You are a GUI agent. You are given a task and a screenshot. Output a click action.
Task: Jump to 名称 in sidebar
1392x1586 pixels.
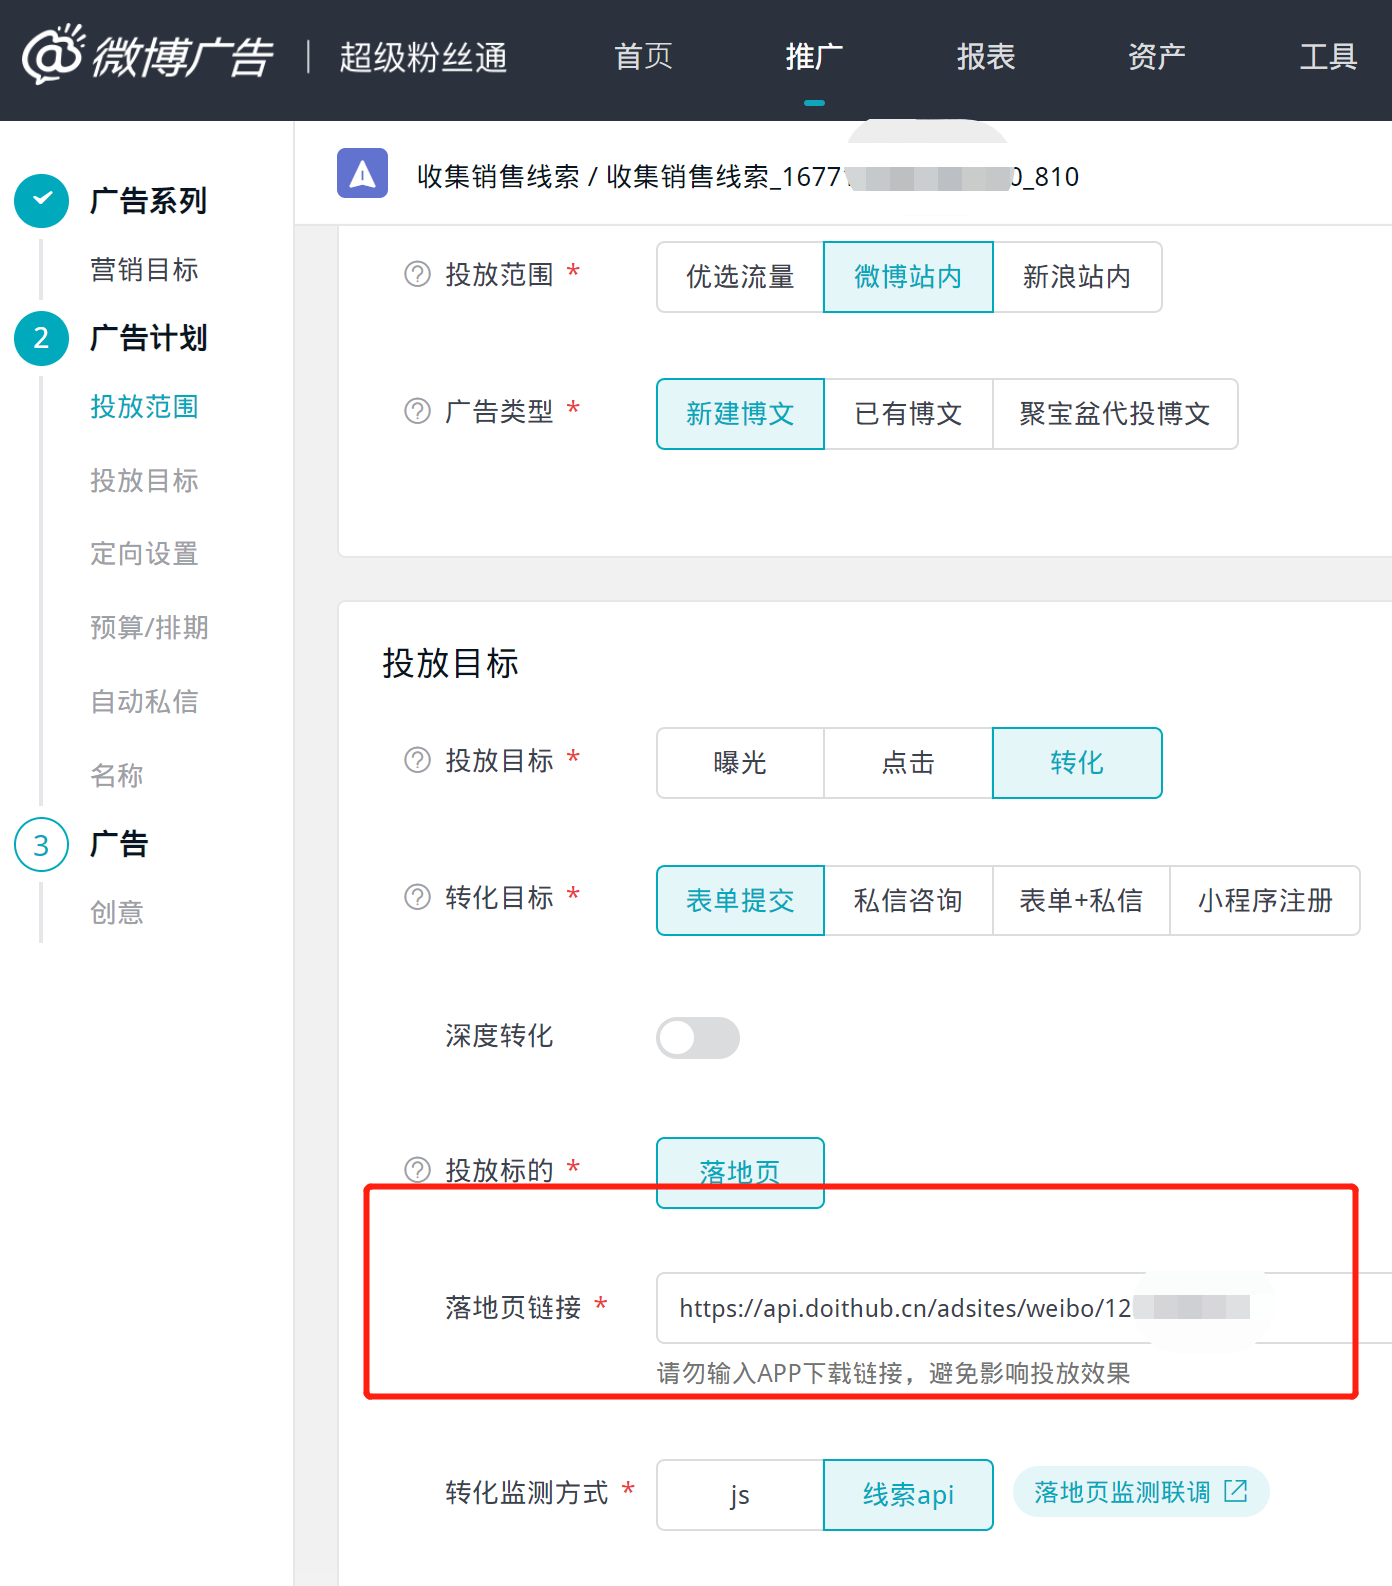pos(117,776)
